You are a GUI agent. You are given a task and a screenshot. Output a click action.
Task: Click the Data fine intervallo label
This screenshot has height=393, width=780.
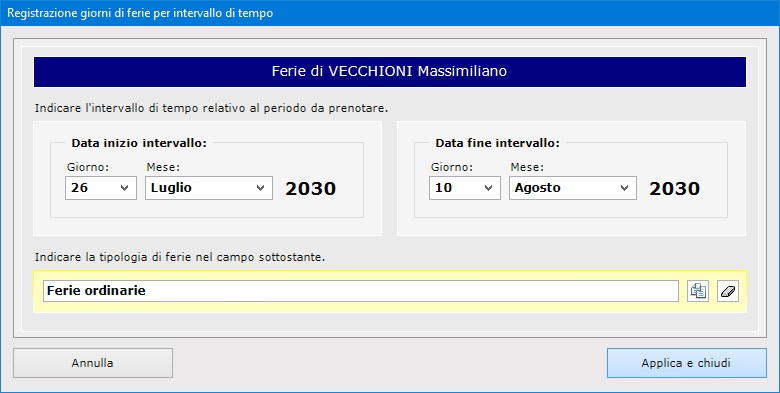point(497,143)
